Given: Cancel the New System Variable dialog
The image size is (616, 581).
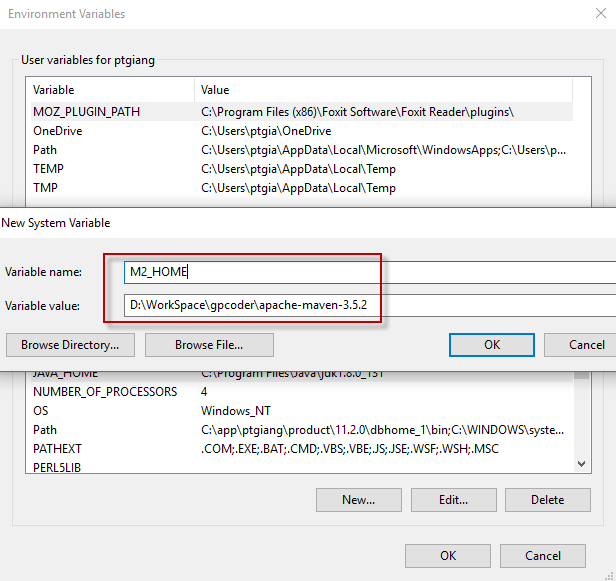Looking at the screenshot, I should tap(585, 344).
